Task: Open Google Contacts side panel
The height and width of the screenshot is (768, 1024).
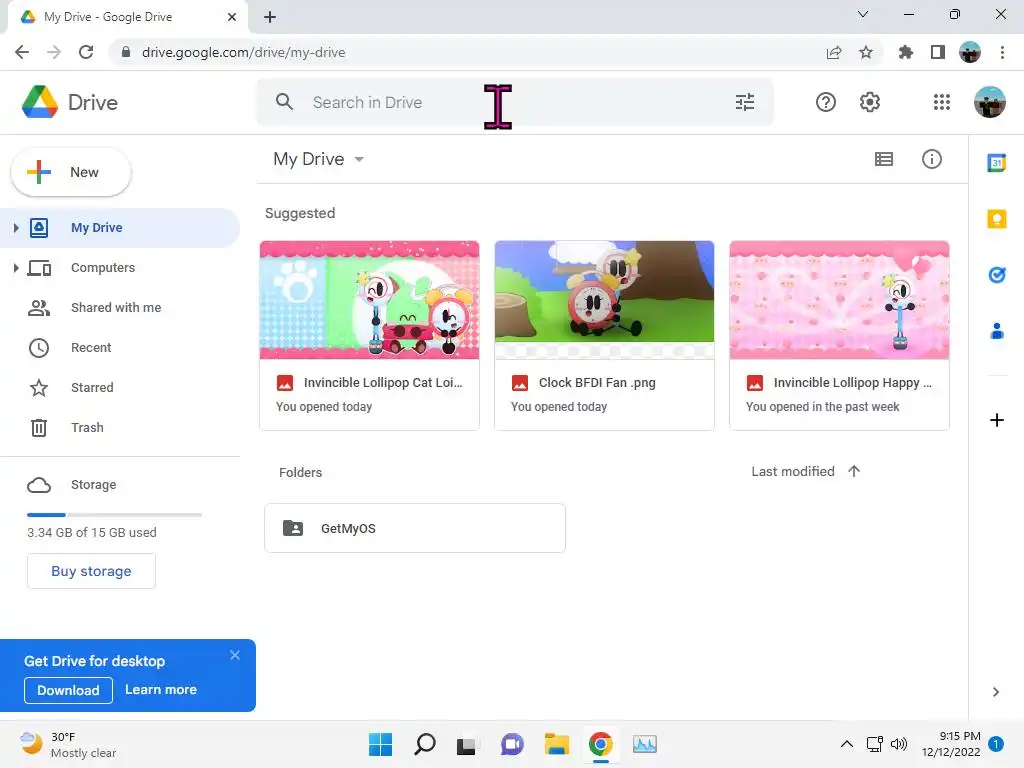Action: [996, 331]
